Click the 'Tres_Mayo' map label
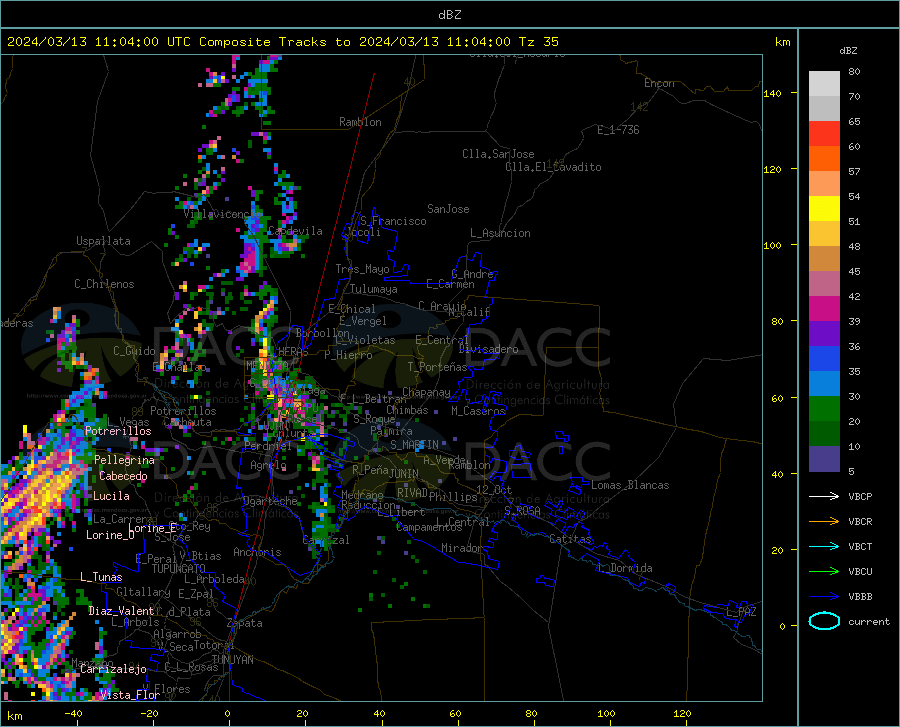 coord(362,269)
